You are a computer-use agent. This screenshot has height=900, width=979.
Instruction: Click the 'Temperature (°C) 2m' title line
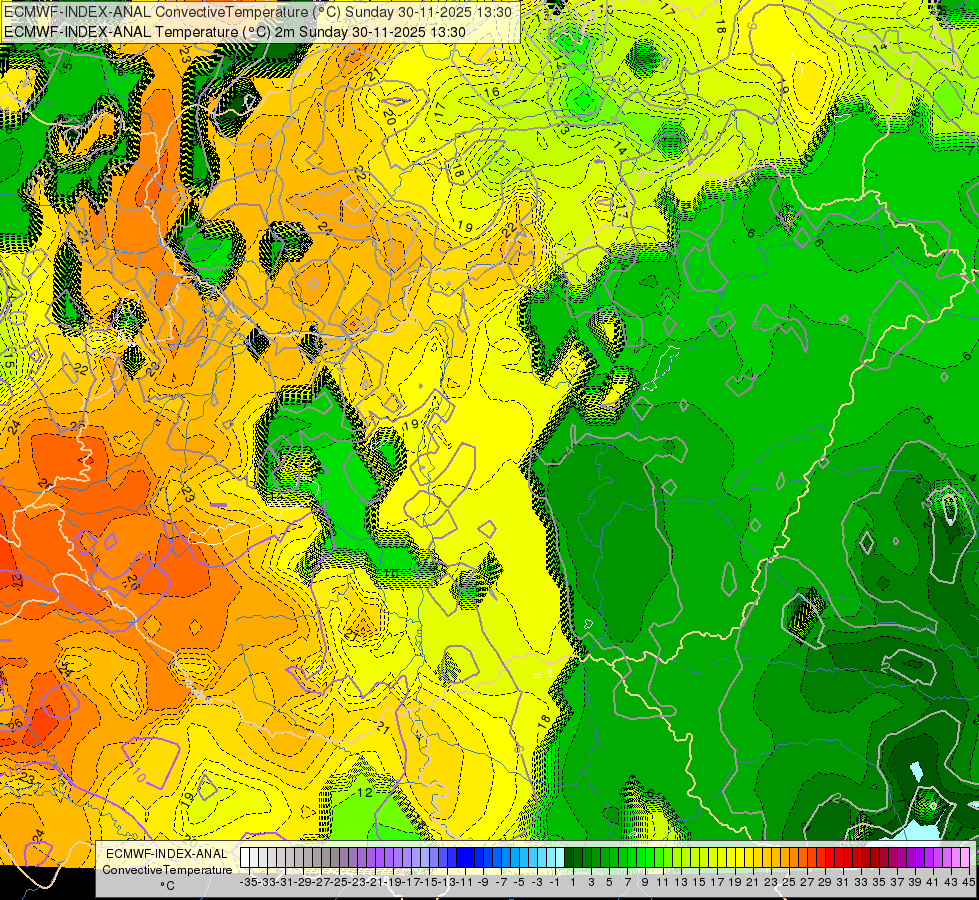point(235,32)
